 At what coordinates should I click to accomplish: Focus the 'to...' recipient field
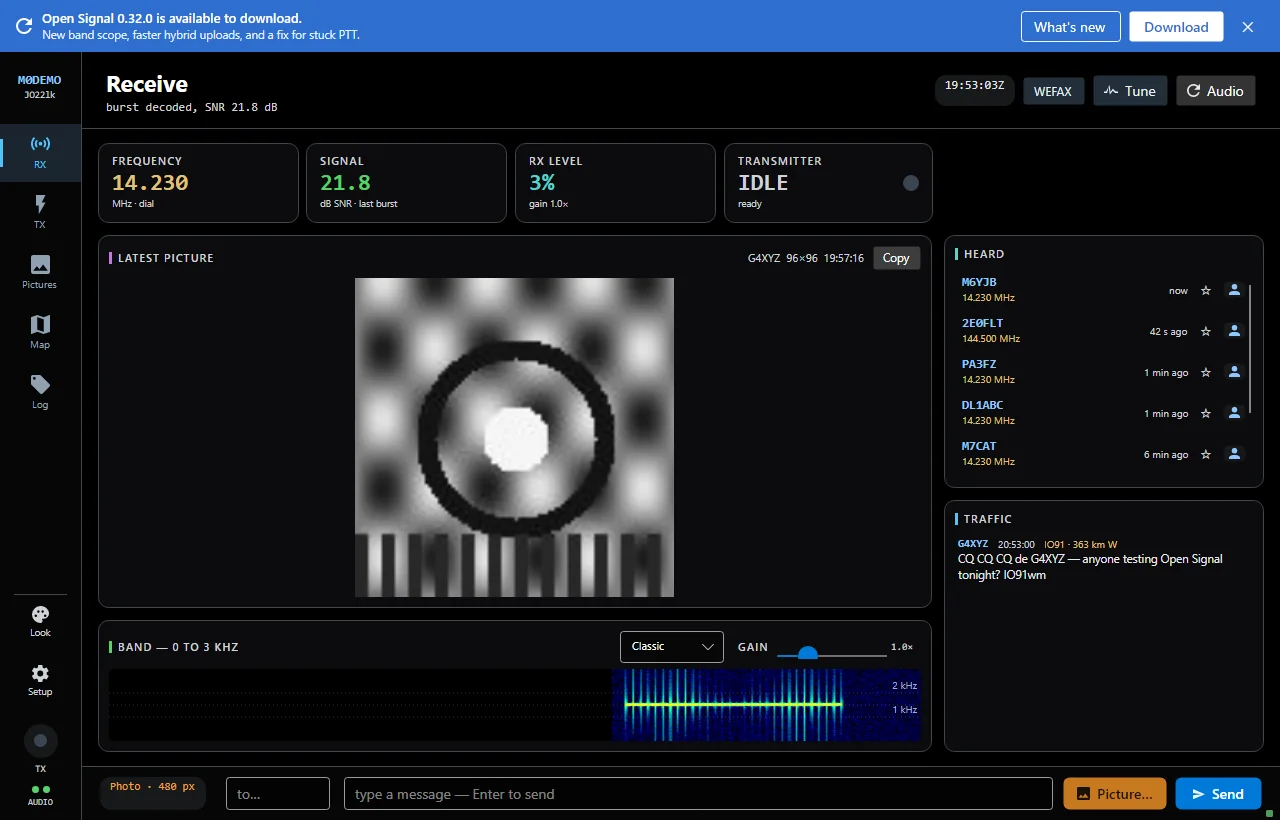coord(278,794)
